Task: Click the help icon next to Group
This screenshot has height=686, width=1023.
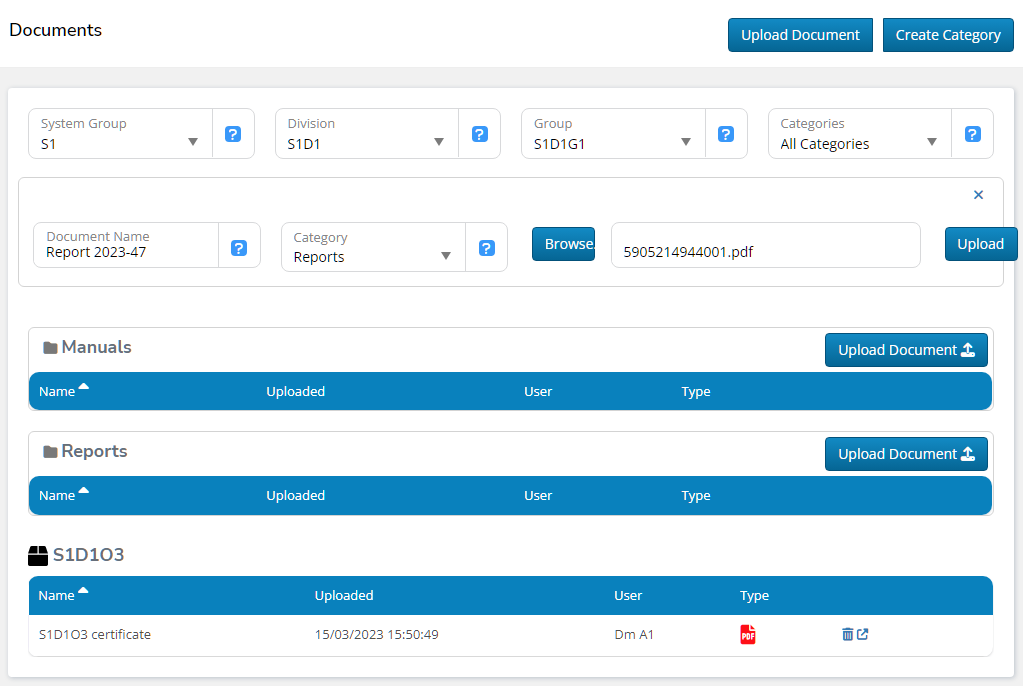Action: pyautogui.click(x=726, y=134)
